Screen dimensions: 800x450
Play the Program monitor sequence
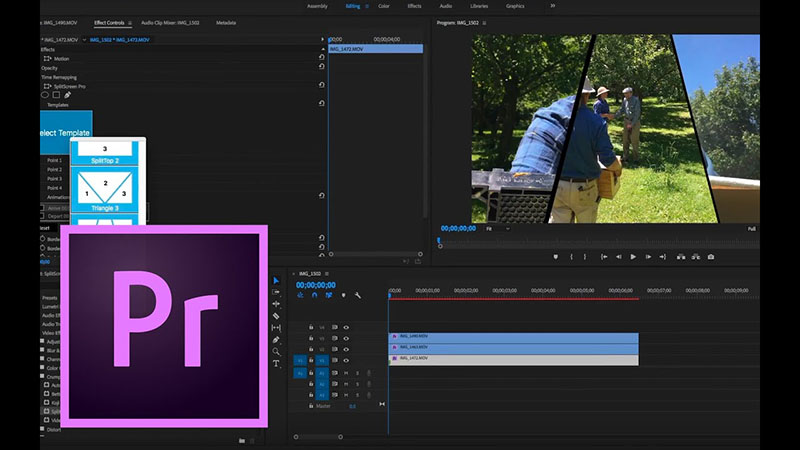[x=633, y=257]
